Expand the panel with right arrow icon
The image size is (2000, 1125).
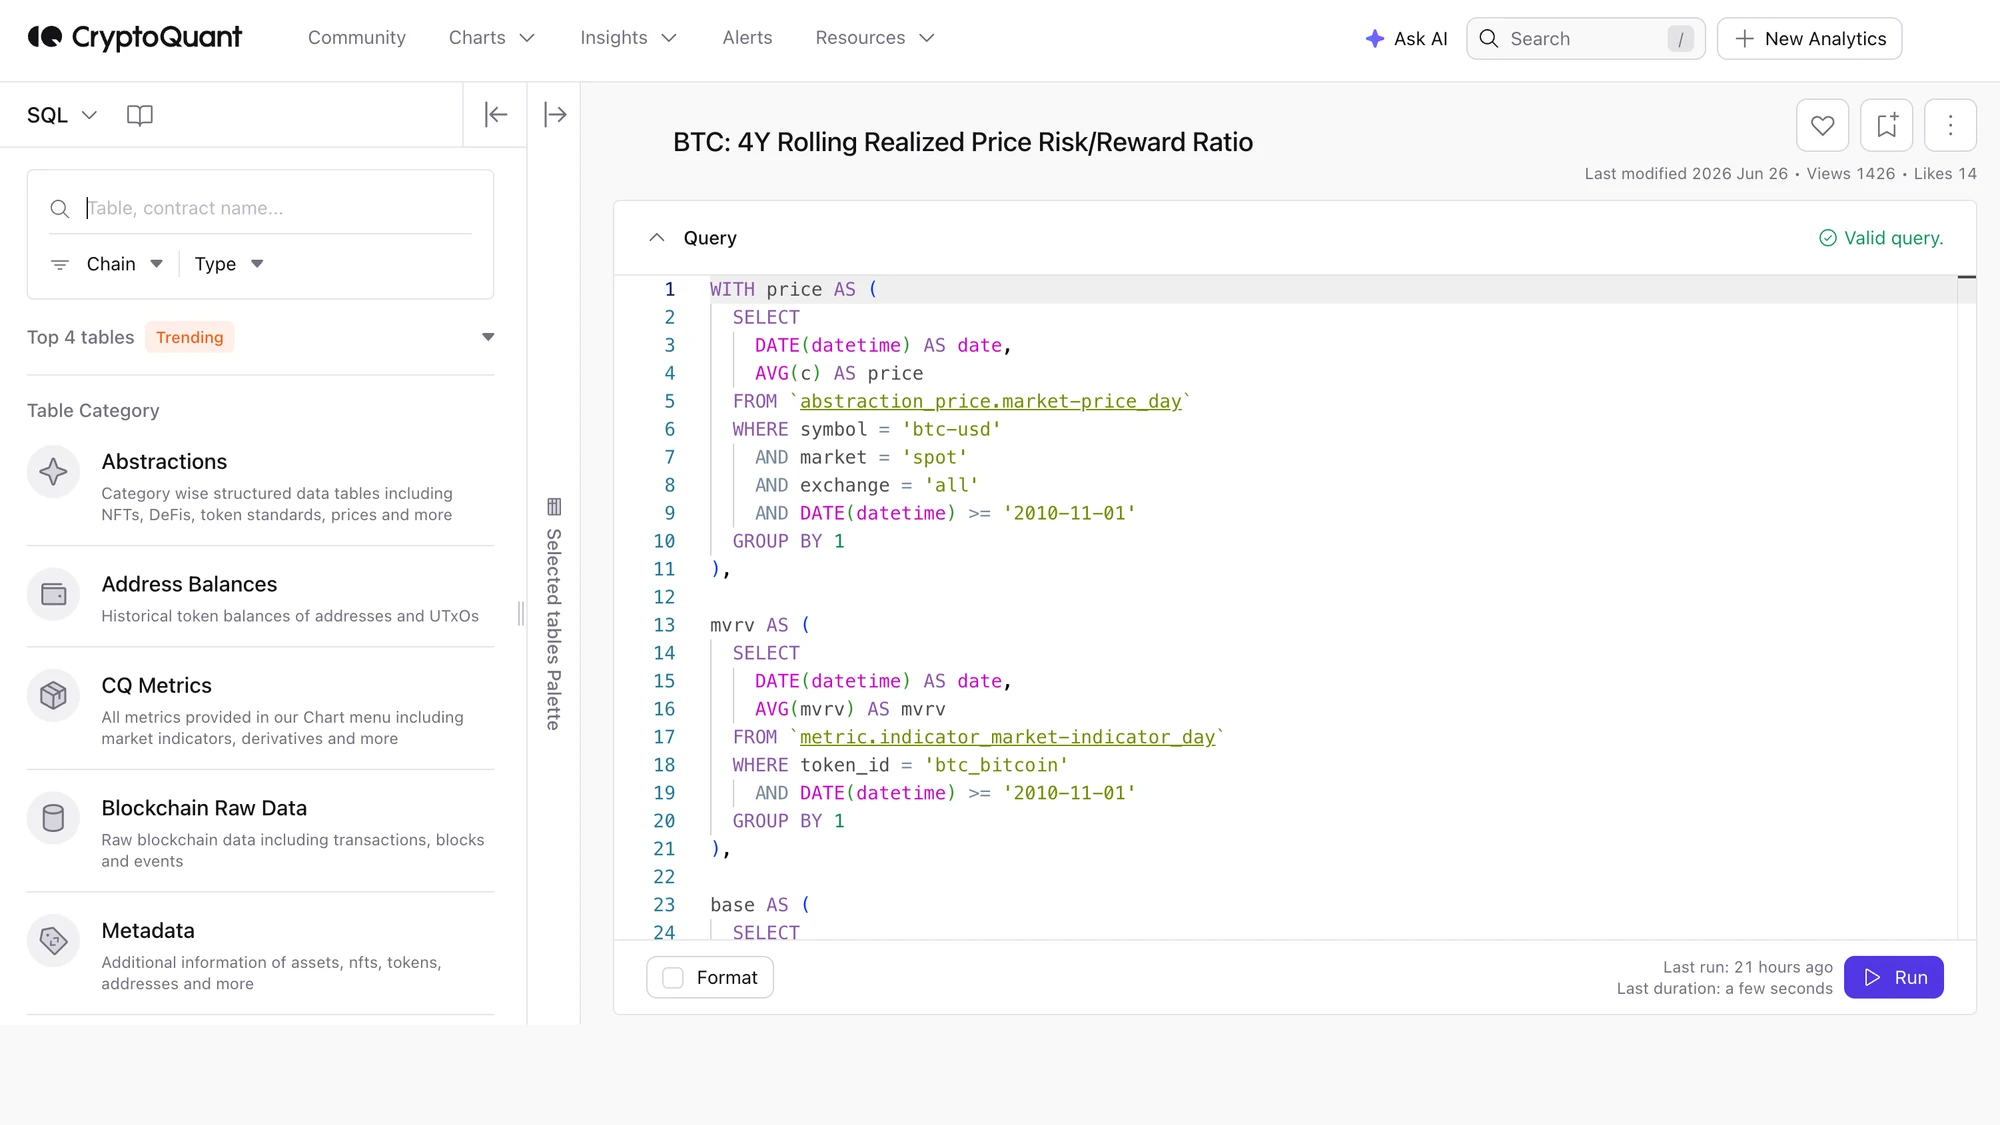pyautogui.click(x=555, y=114)
